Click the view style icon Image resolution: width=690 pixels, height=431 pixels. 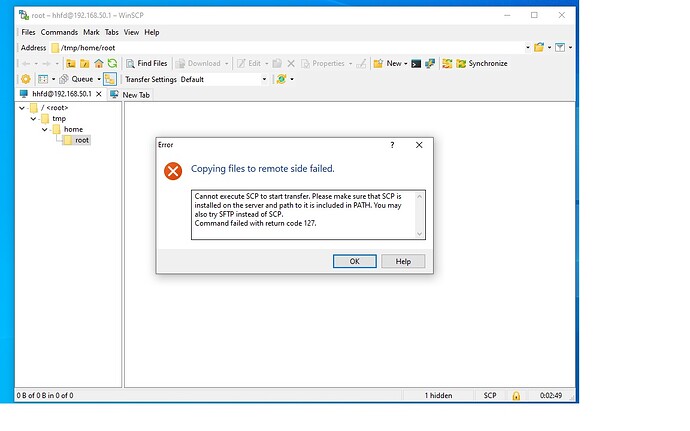click(43, 79)
